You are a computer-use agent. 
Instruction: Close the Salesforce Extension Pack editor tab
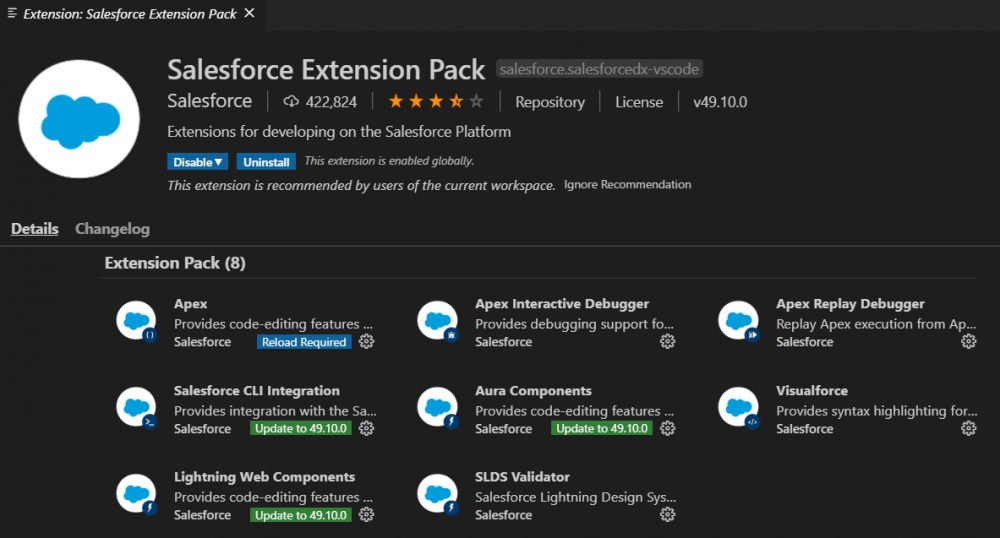(249, 14)
